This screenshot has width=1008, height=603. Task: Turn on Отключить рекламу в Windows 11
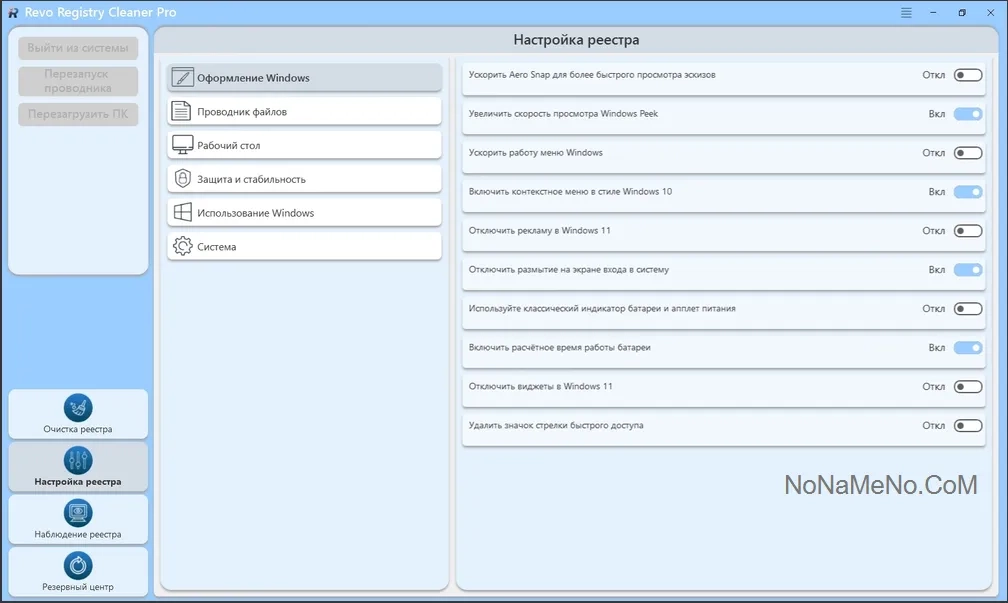click(x=967, y=231)
